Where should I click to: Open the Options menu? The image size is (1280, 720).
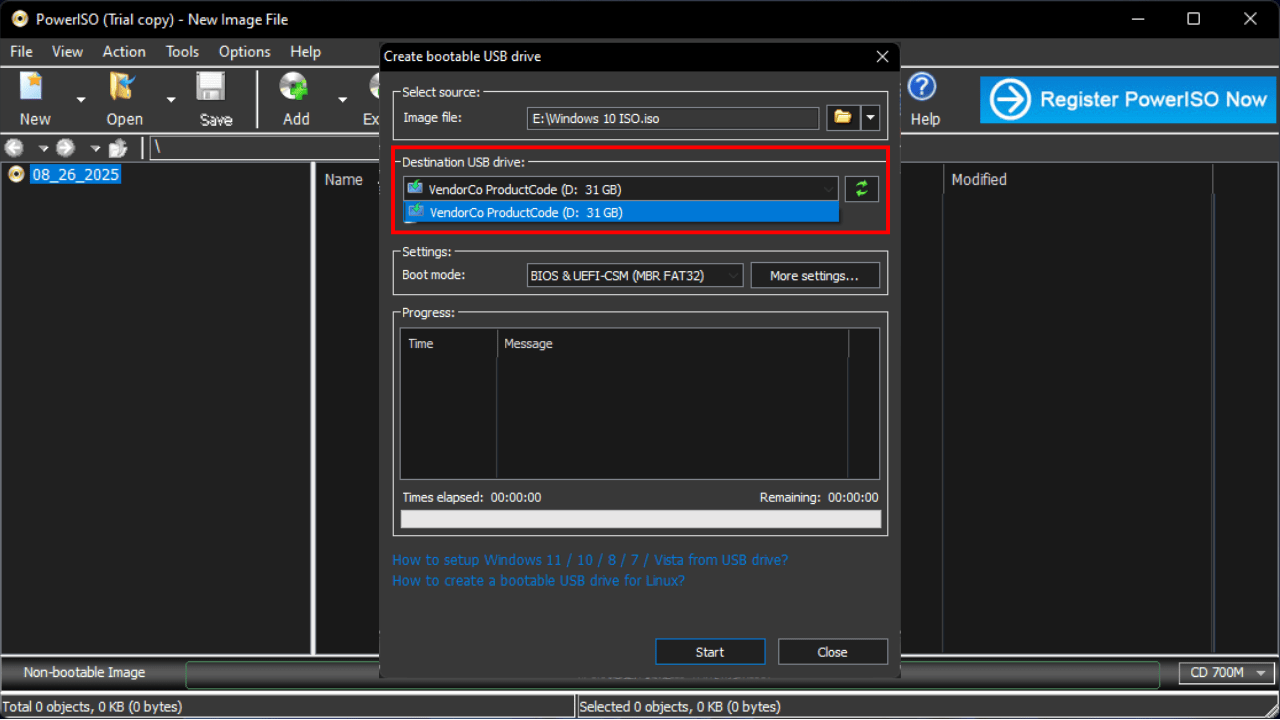[x=244, y=51]
